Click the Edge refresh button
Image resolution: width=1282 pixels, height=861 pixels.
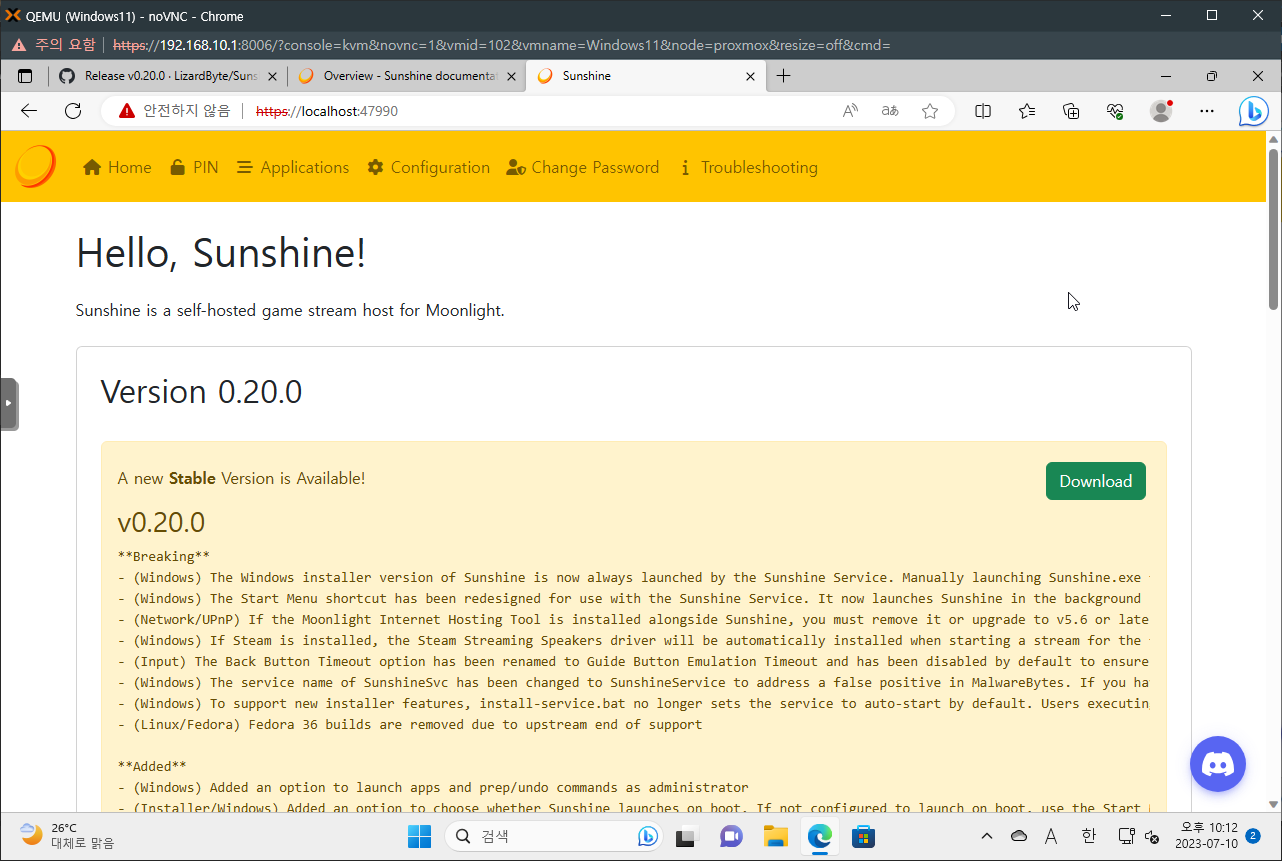73,111
